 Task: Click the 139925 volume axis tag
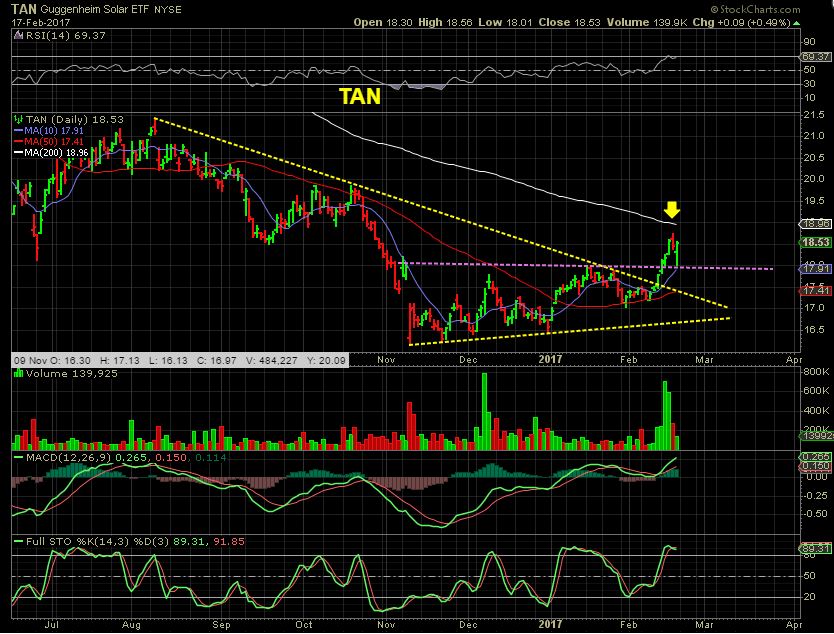pos(818,436)
